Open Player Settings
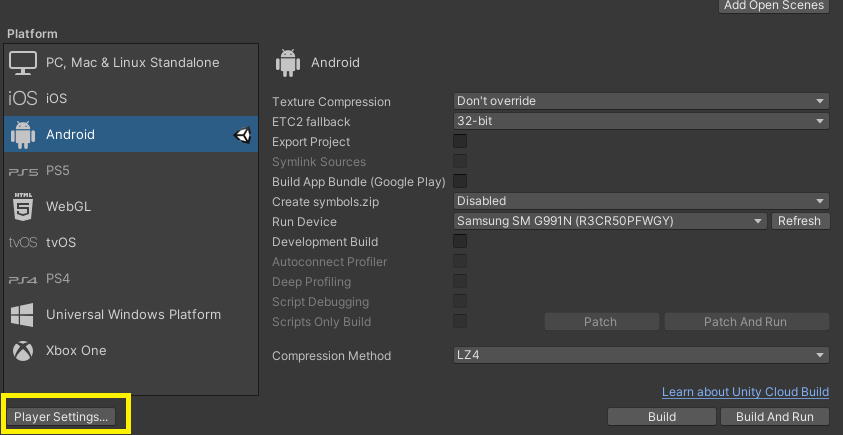The width and height of the screenshot is (843, 435). (61, 417)
